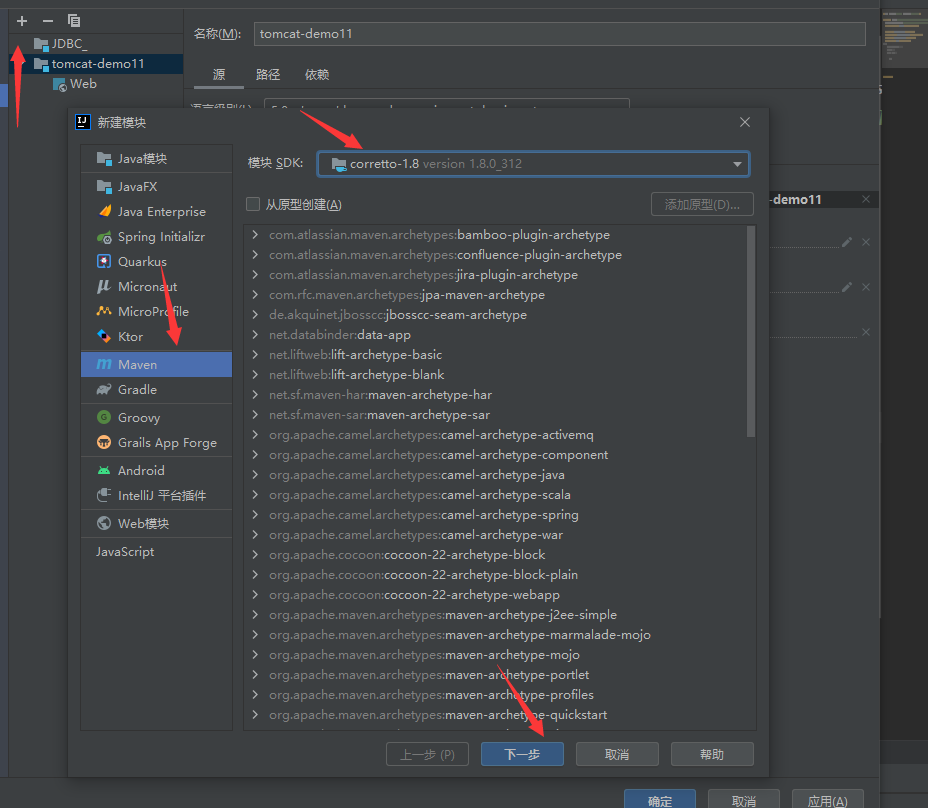Open the 模块 SDK dropdown
The height and width of the screenshot is (808, 928).
tap(533, 164)
